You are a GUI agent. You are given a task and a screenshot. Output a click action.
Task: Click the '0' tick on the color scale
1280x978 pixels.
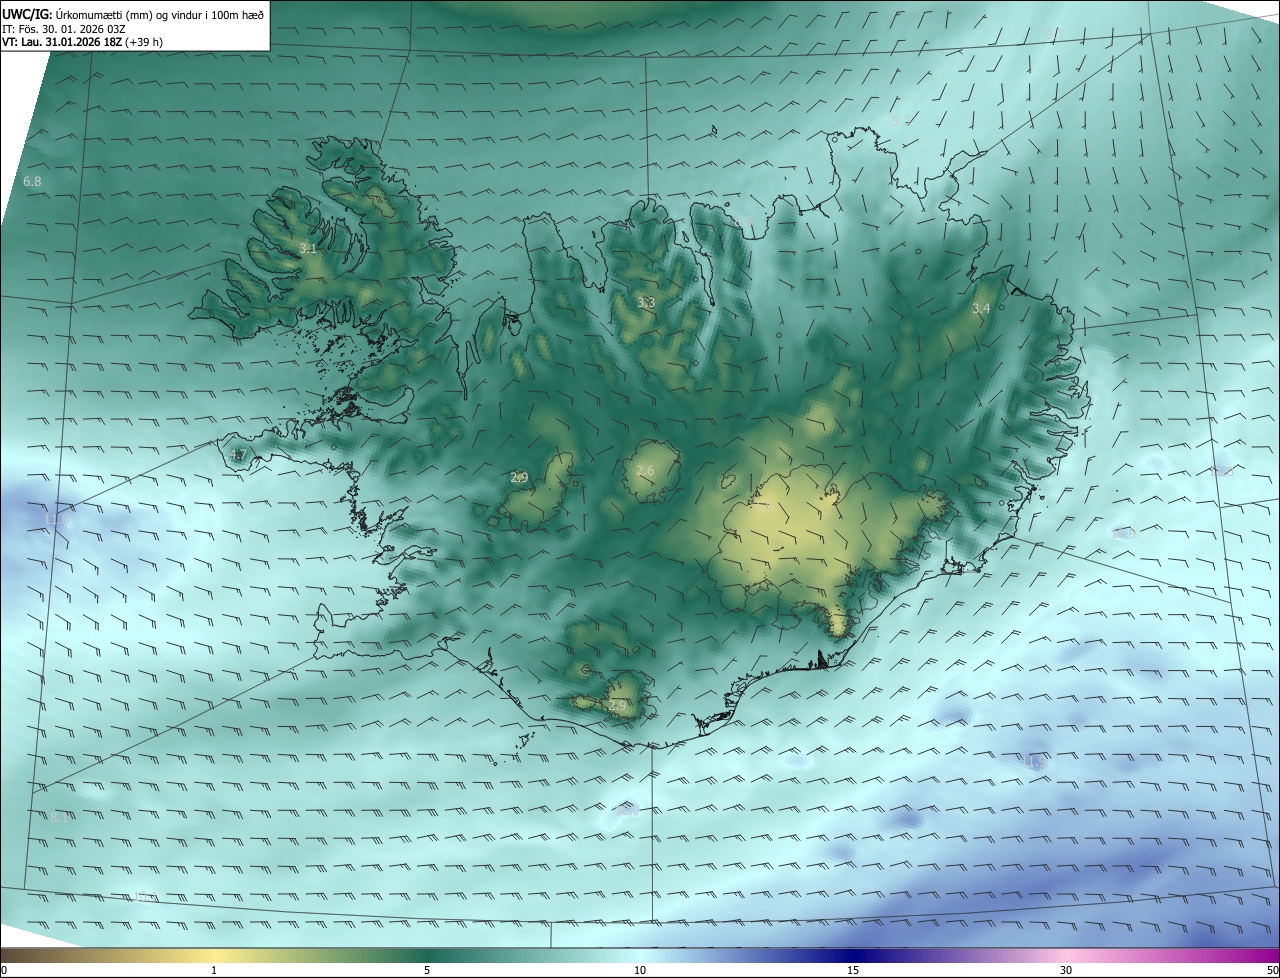pos(4,970)
